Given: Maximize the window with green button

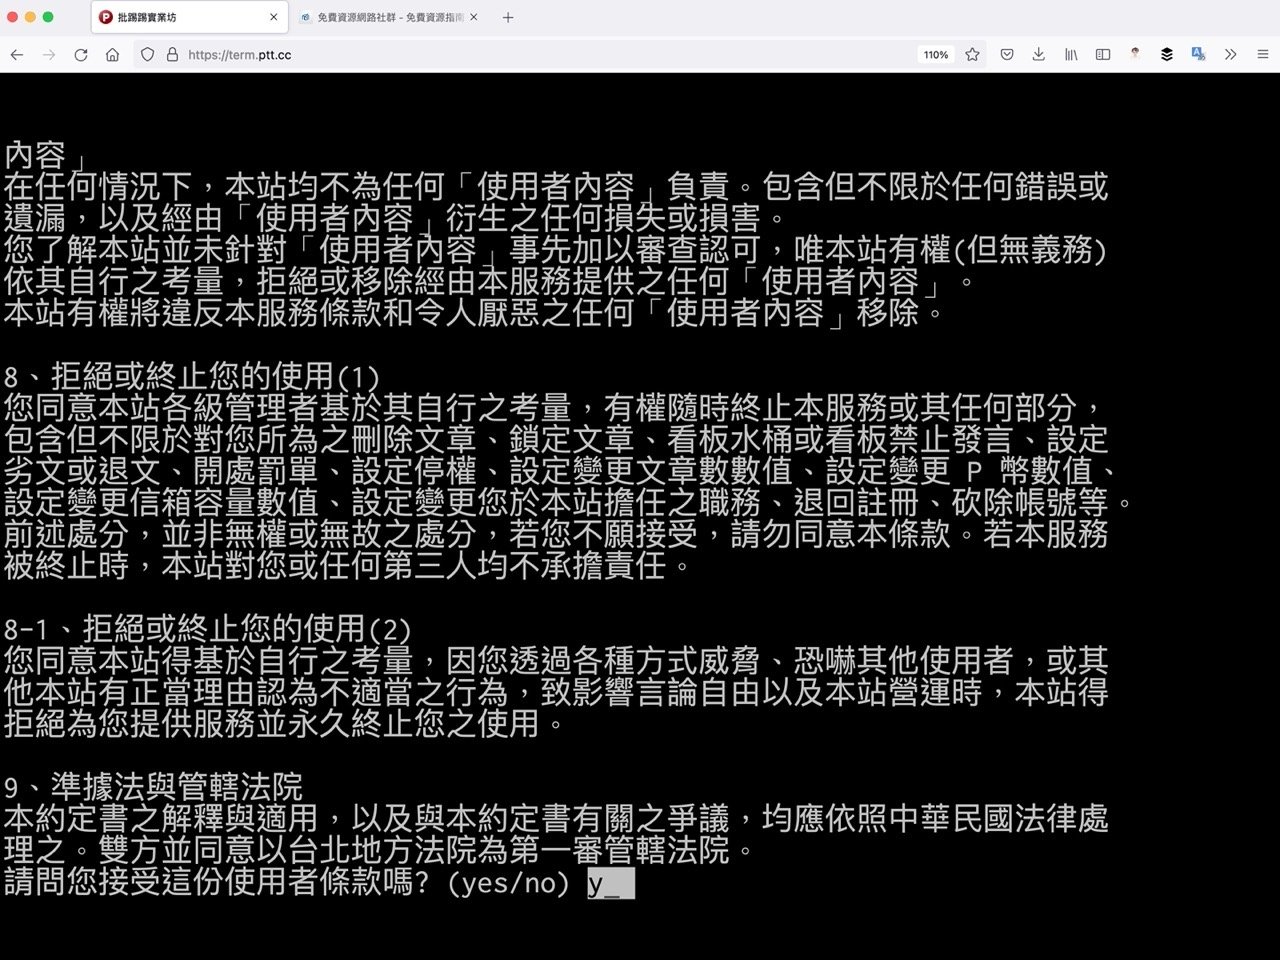Looking at the screenshot, I should pos(48,17).
